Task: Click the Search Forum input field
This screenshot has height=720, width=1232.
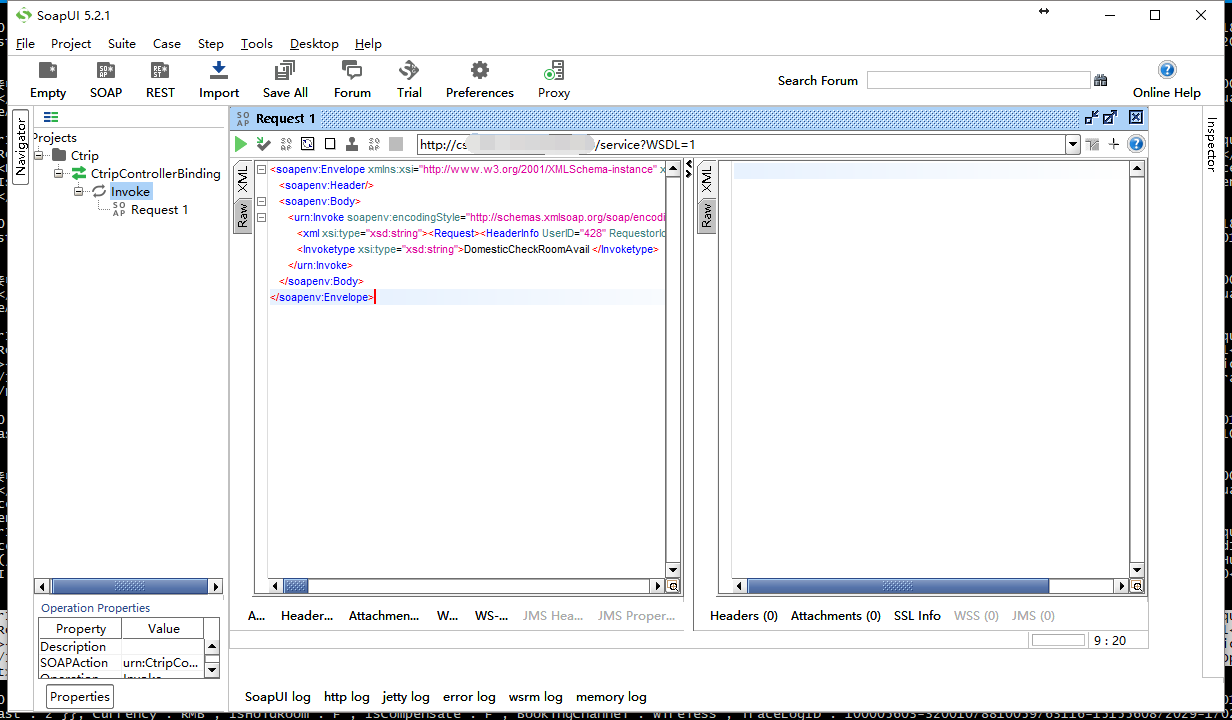Action: [x=978, y=80]
